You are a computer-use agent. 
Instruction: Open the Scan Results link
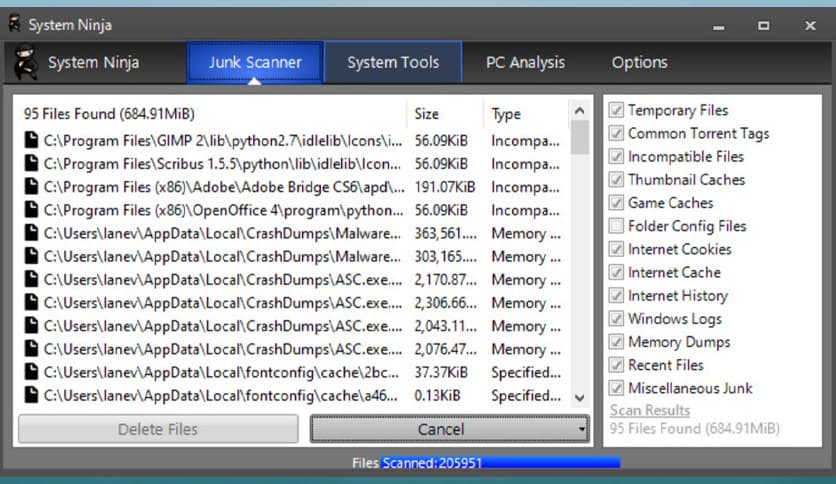649,410
